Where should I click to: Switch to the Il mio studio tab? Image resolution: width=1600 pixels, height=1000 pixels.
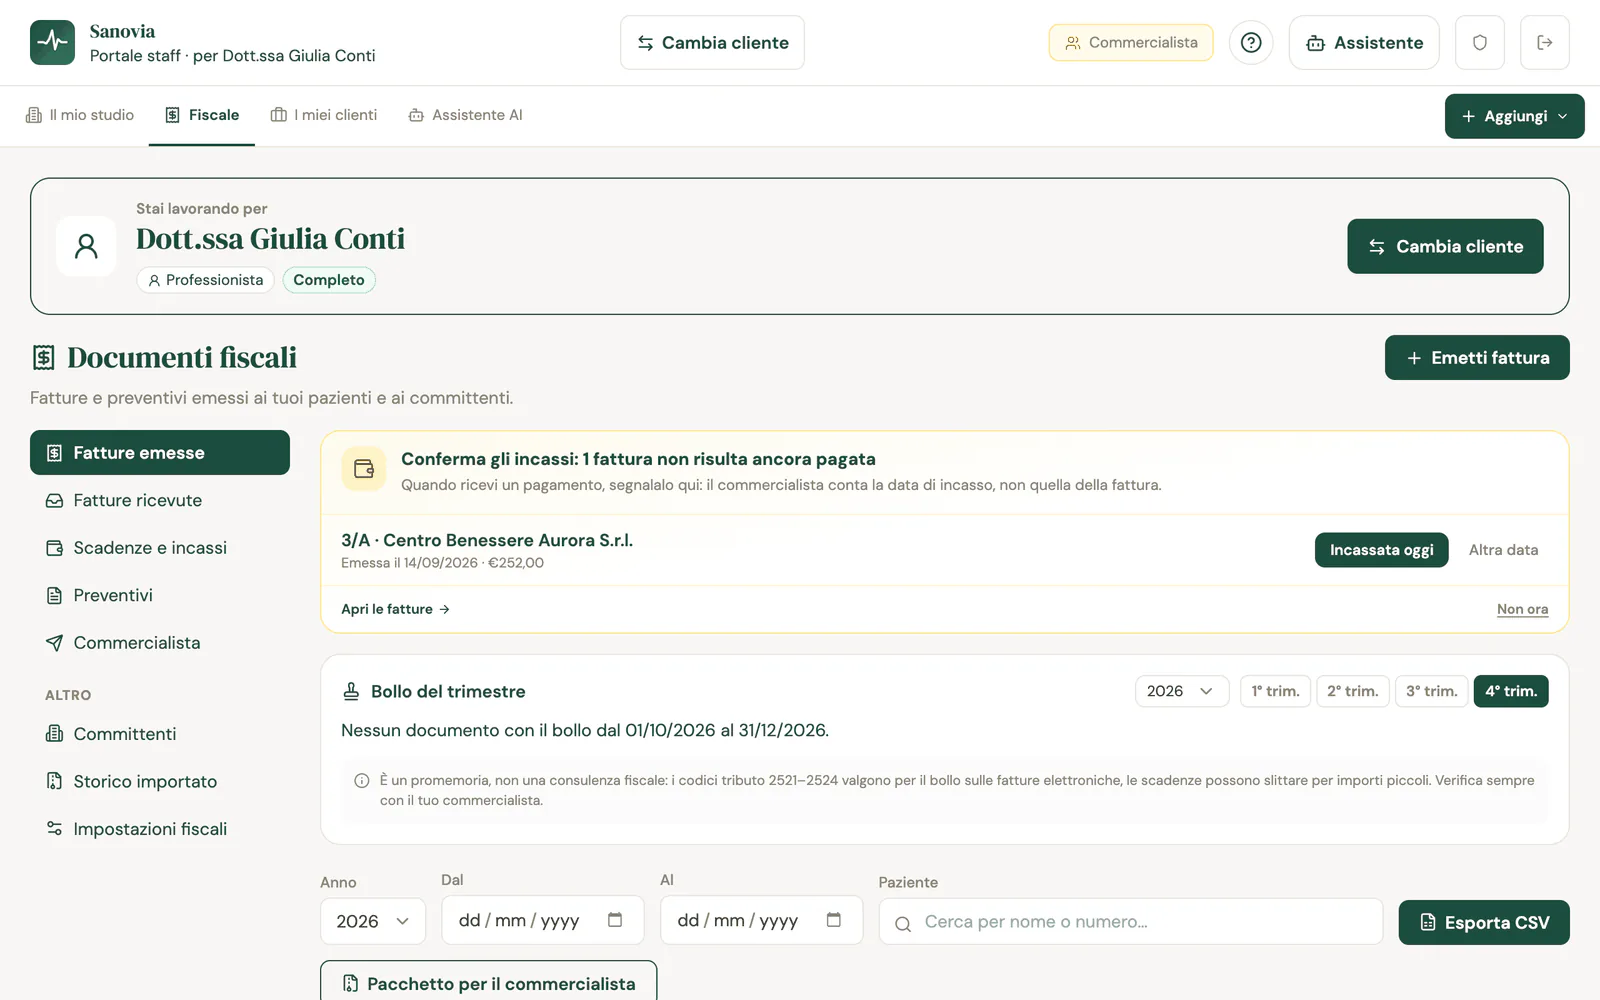[80, 115]
